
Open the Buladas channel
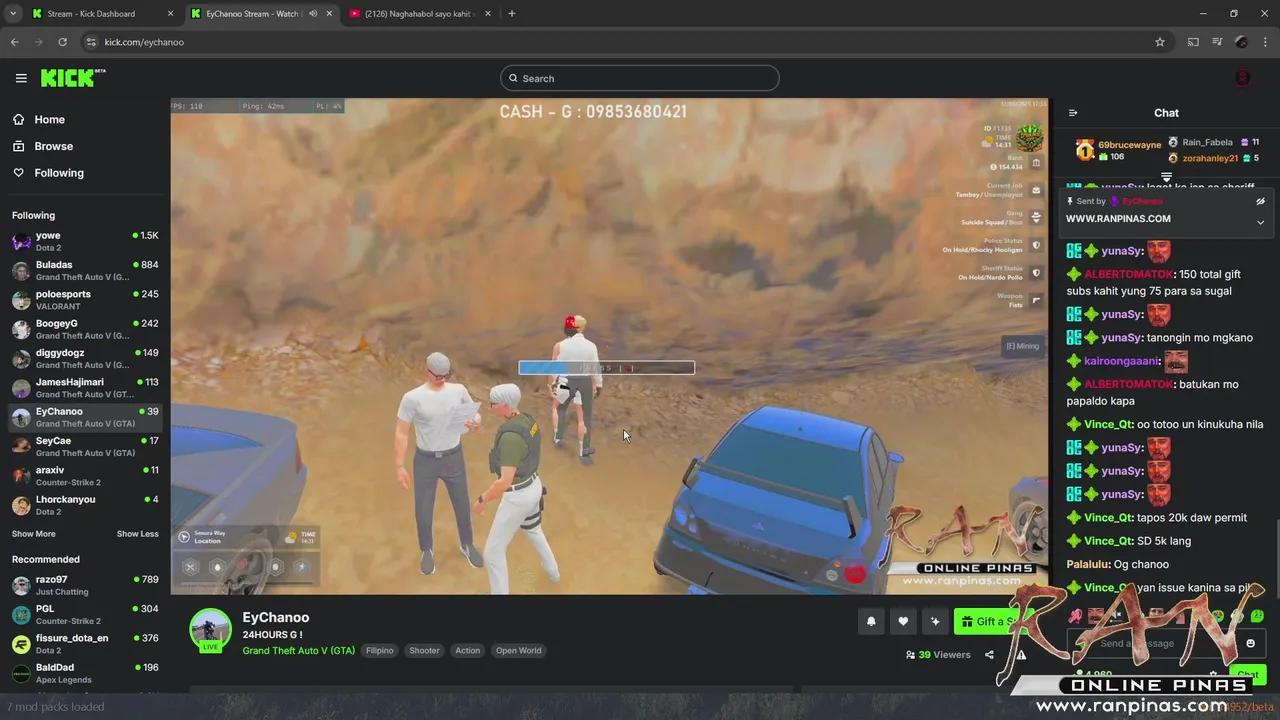85,270
